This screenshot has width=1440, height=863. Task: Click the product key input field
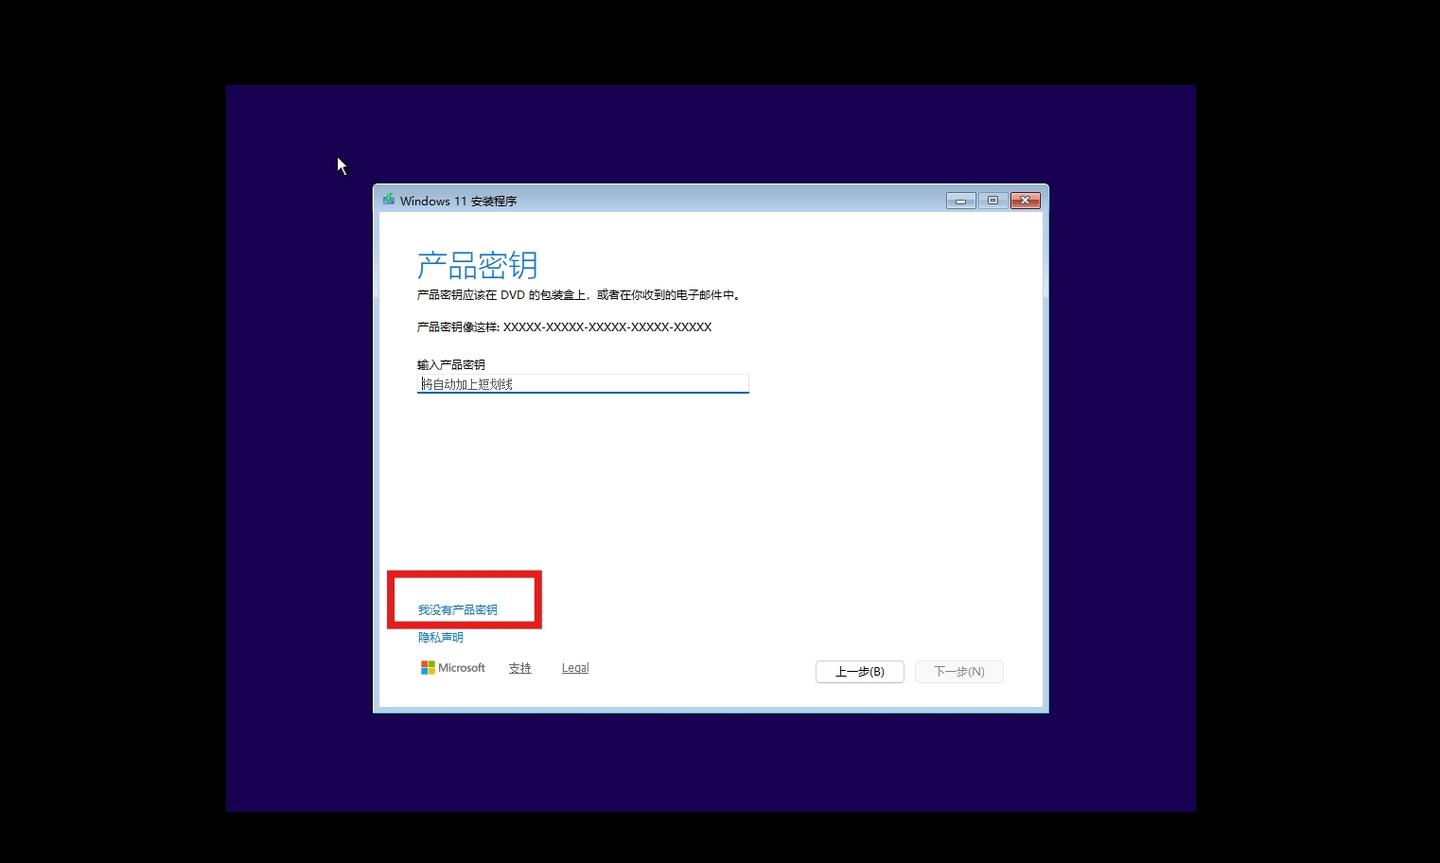click(582, 384)
